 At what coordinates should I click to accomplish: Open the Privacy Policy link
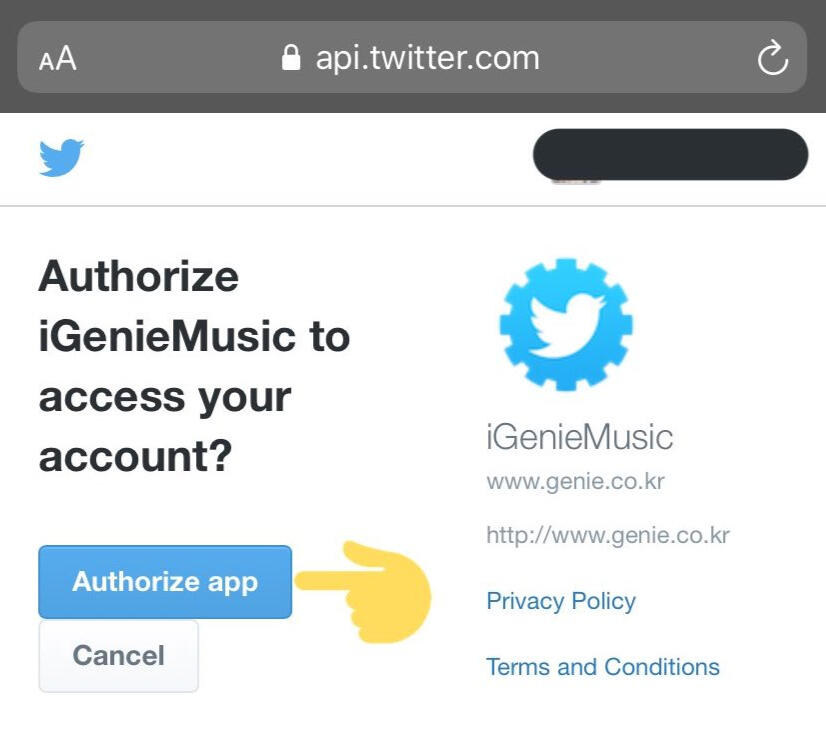click(560, 601)
